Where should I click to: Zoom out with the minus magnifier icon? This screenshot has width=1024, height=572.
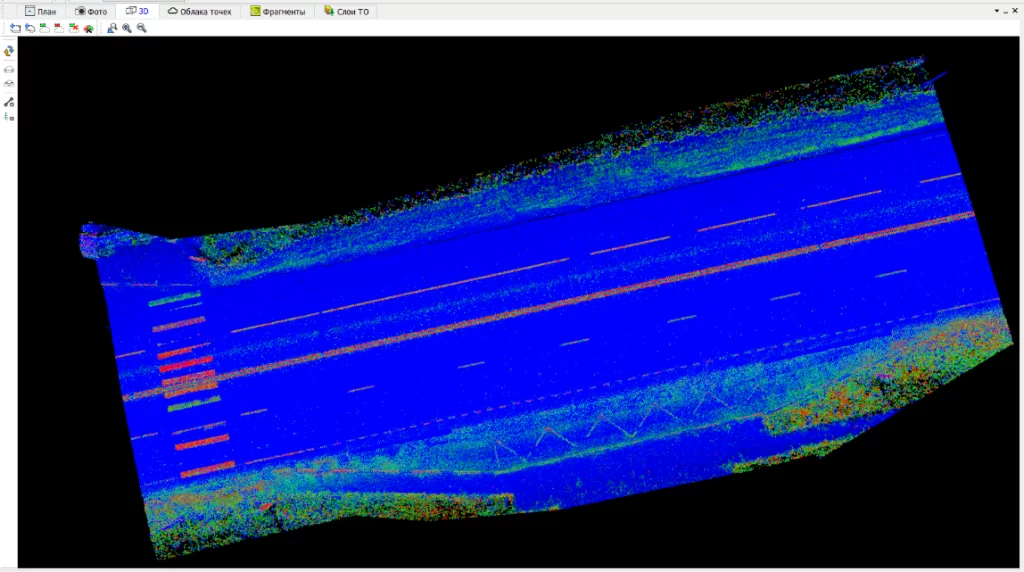point(142,28)
